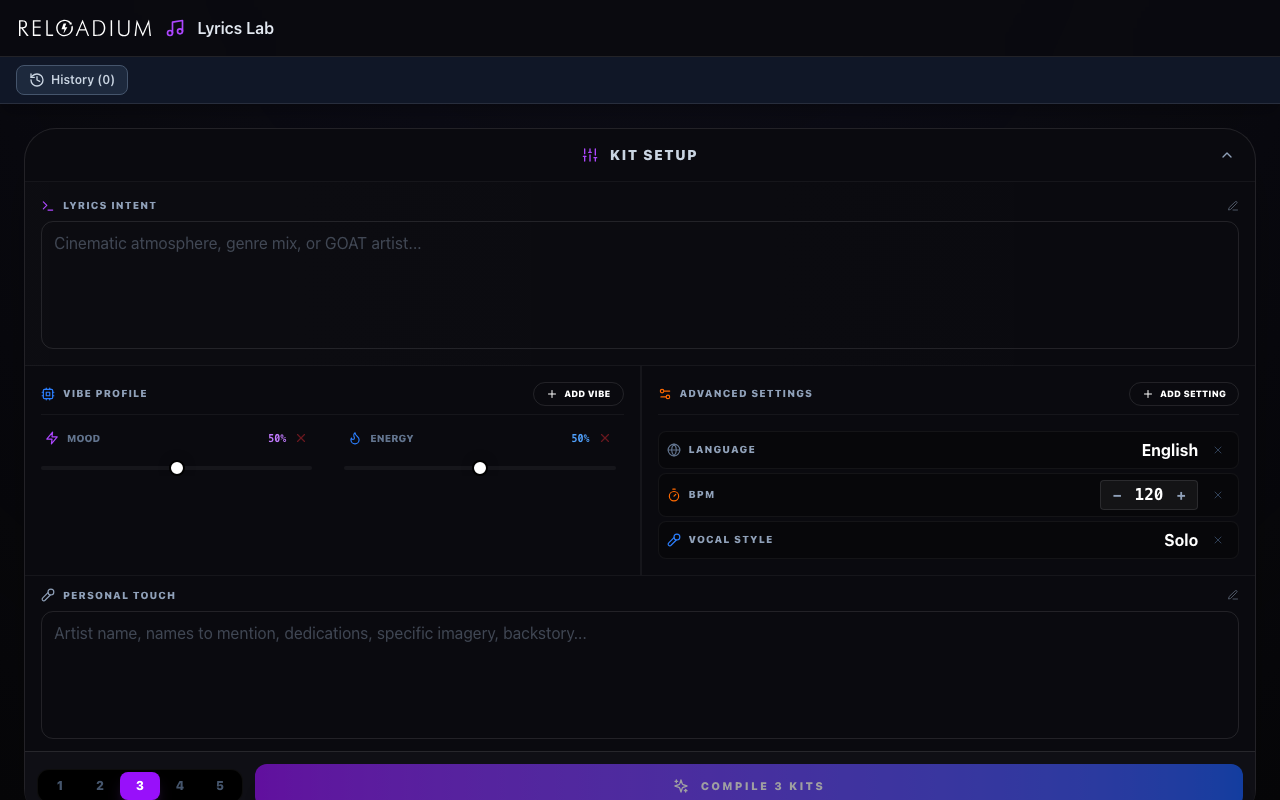Image resolution: width=1280 pixels, height=800 pixels.
Task: Remove the Language setting
Action: [x=1218, y=450]
